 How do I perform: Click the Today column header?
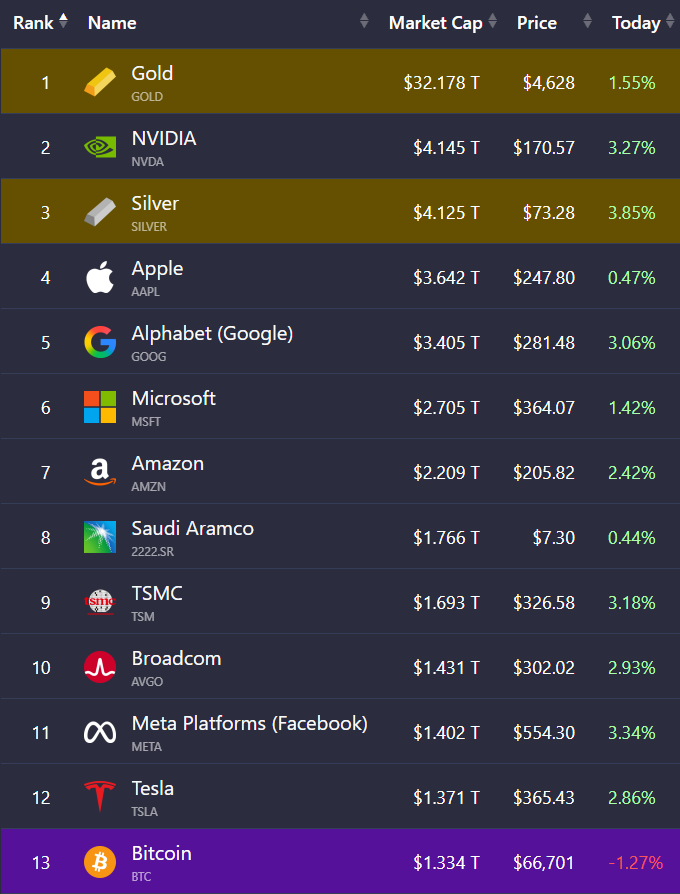coord(636,23)
